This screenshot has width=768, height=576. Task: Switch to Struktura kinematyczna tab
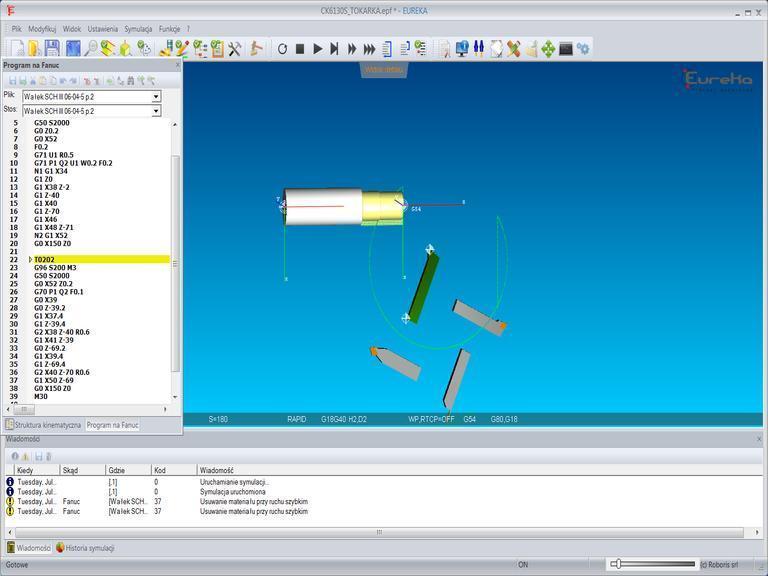[x=43, y=425]
